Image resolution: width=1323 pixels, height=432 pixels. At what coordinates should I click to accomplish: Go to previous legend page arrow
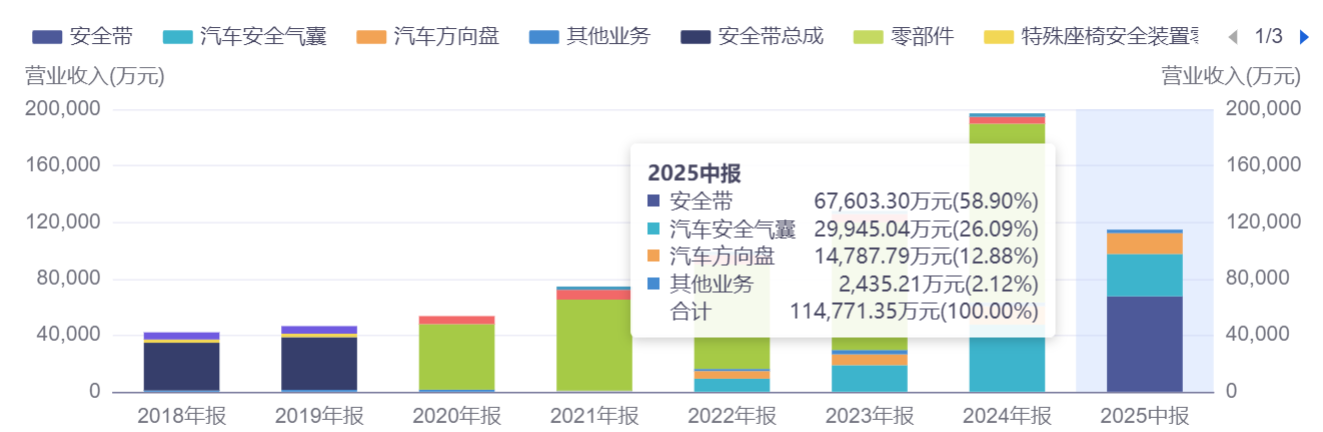[1232, 37]
